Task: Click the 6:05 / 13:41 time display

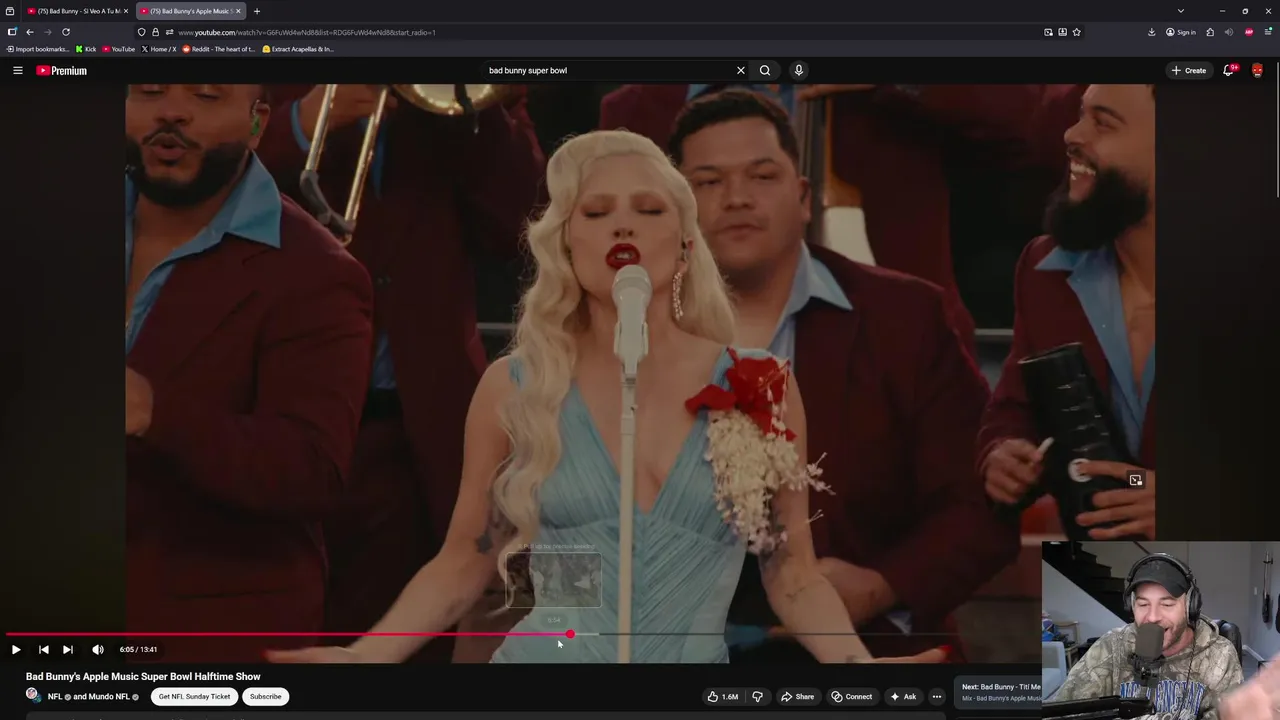Action: (x=138, y=650)
